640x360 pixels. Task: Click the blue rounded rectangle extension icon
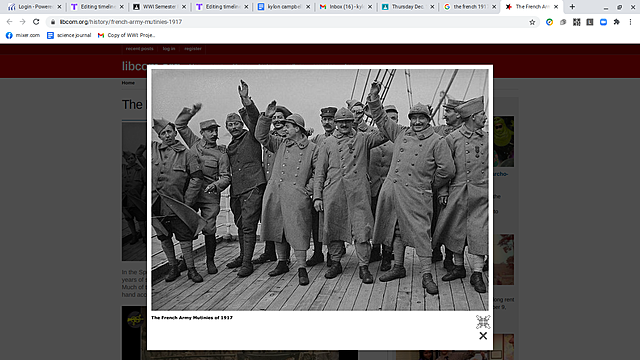pos(603,22)
